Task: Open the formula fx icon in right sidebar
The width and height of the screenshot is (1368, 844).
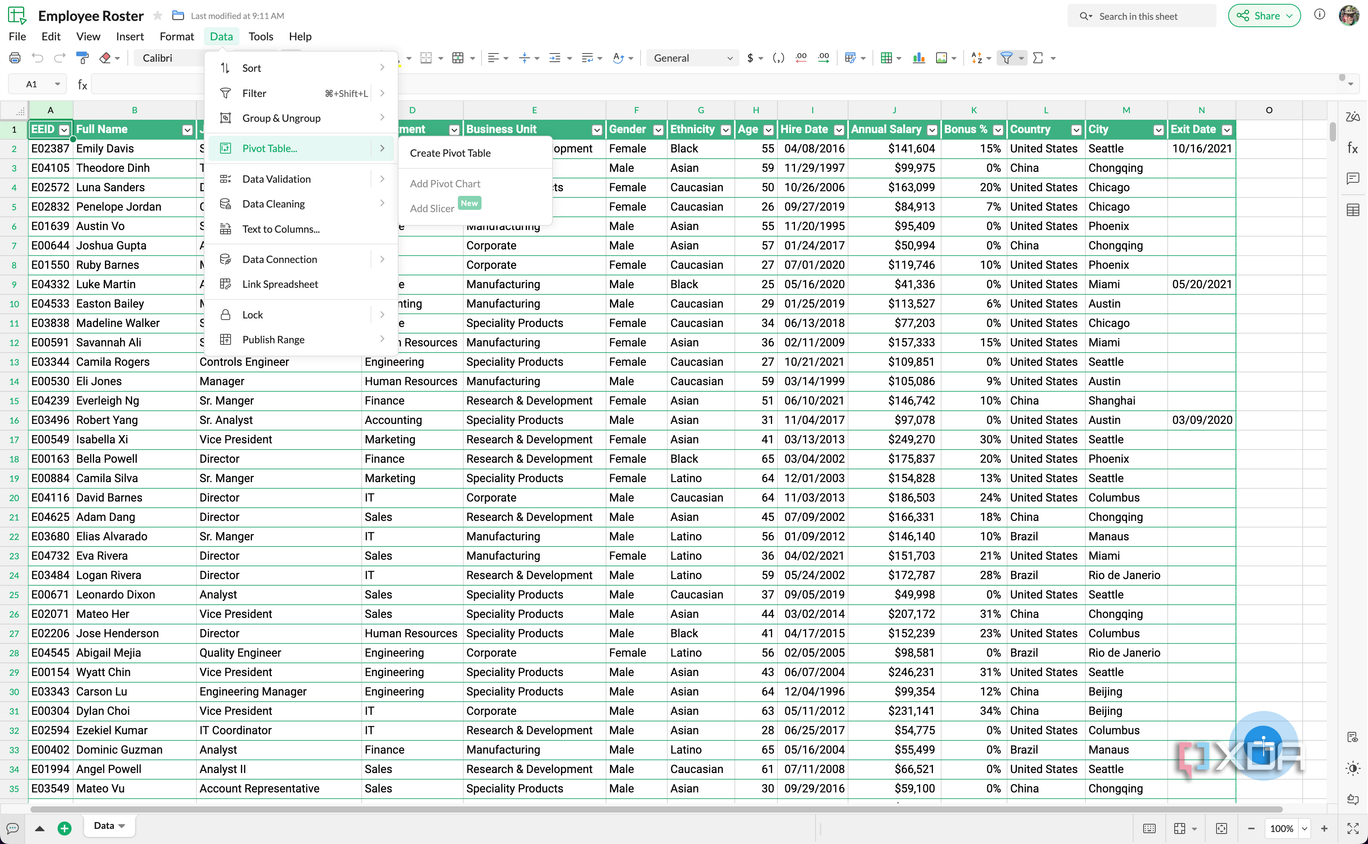Action: coord(1353,148)
